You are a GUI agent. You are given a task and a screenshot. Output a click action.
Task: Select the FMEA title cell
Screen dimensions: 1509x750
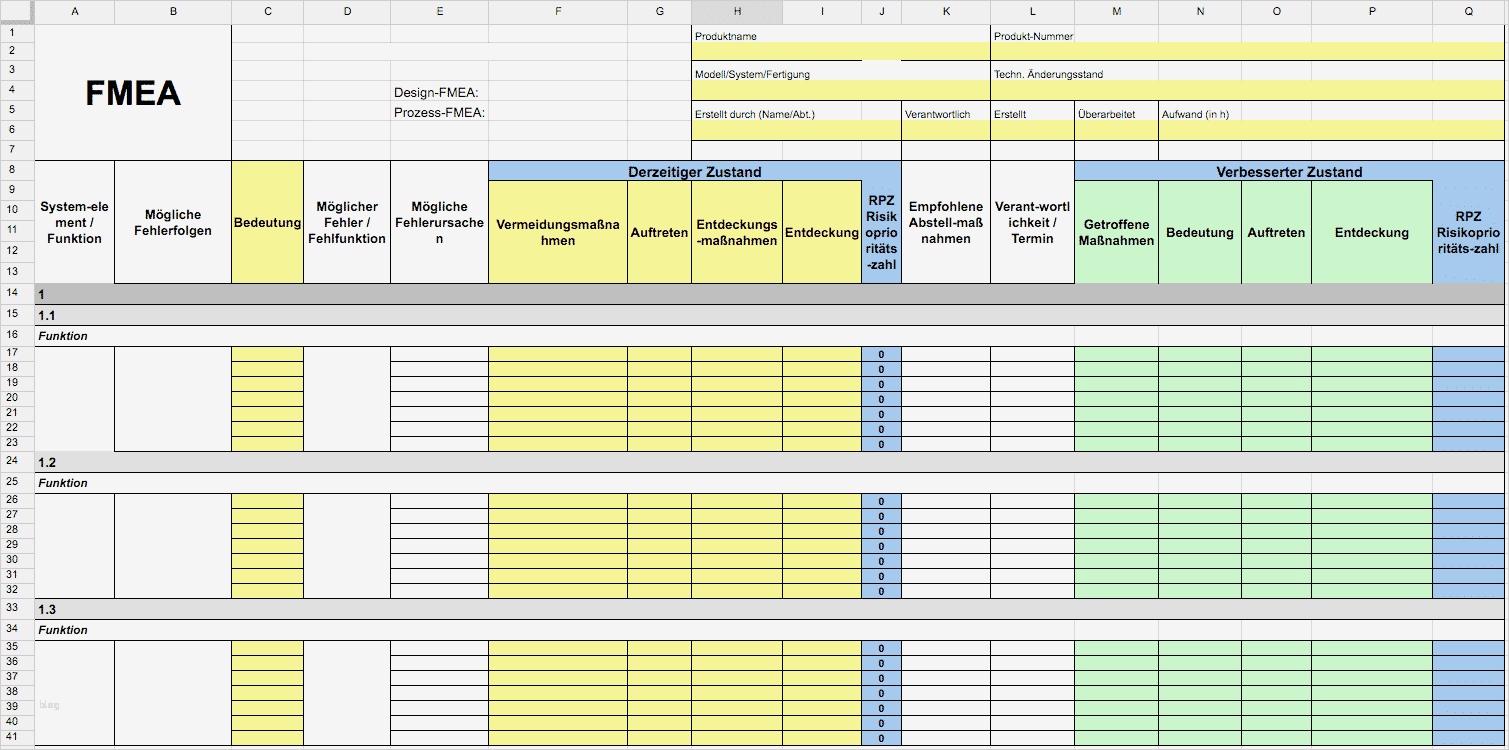131,92
